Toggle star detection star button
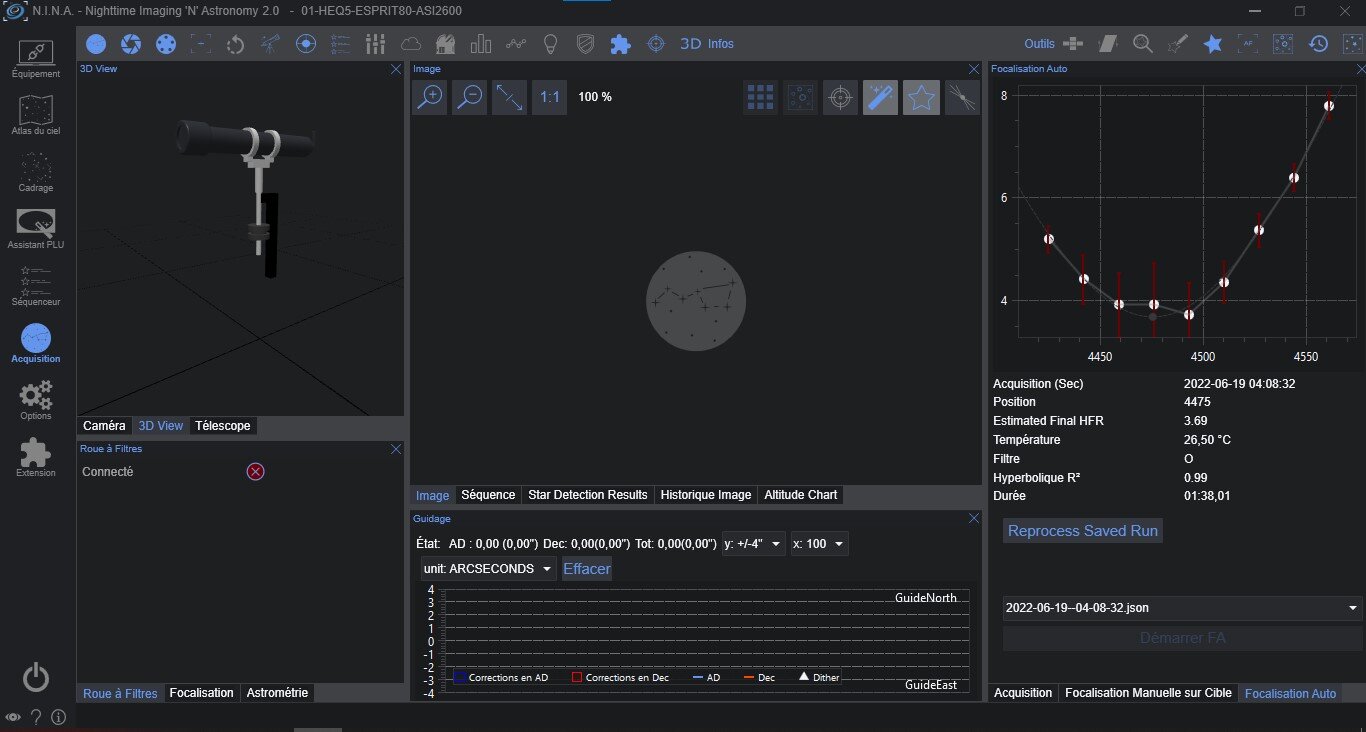The width and height of the screenshot is (1366, 732). pyautogui.click(x=921, y=97)
